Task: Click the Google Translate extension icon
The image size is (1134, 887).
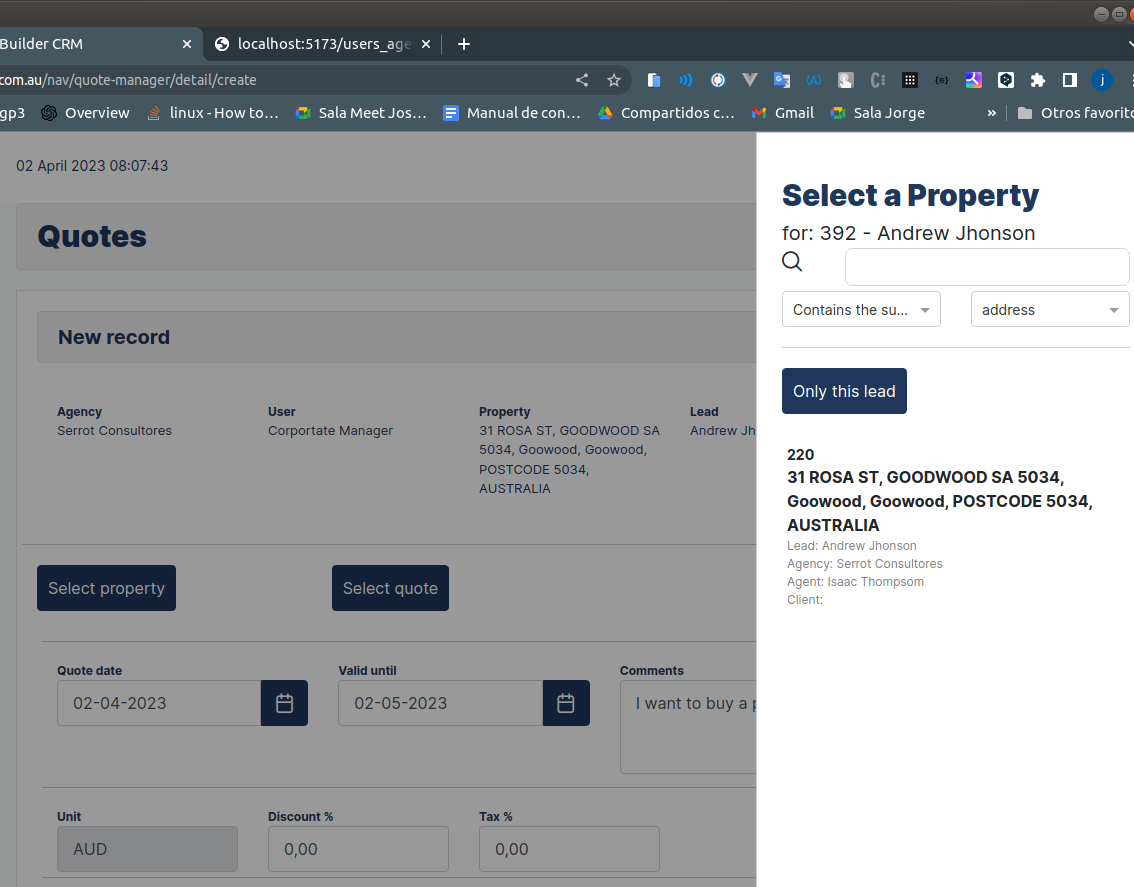Action: (x=781, y=80)
